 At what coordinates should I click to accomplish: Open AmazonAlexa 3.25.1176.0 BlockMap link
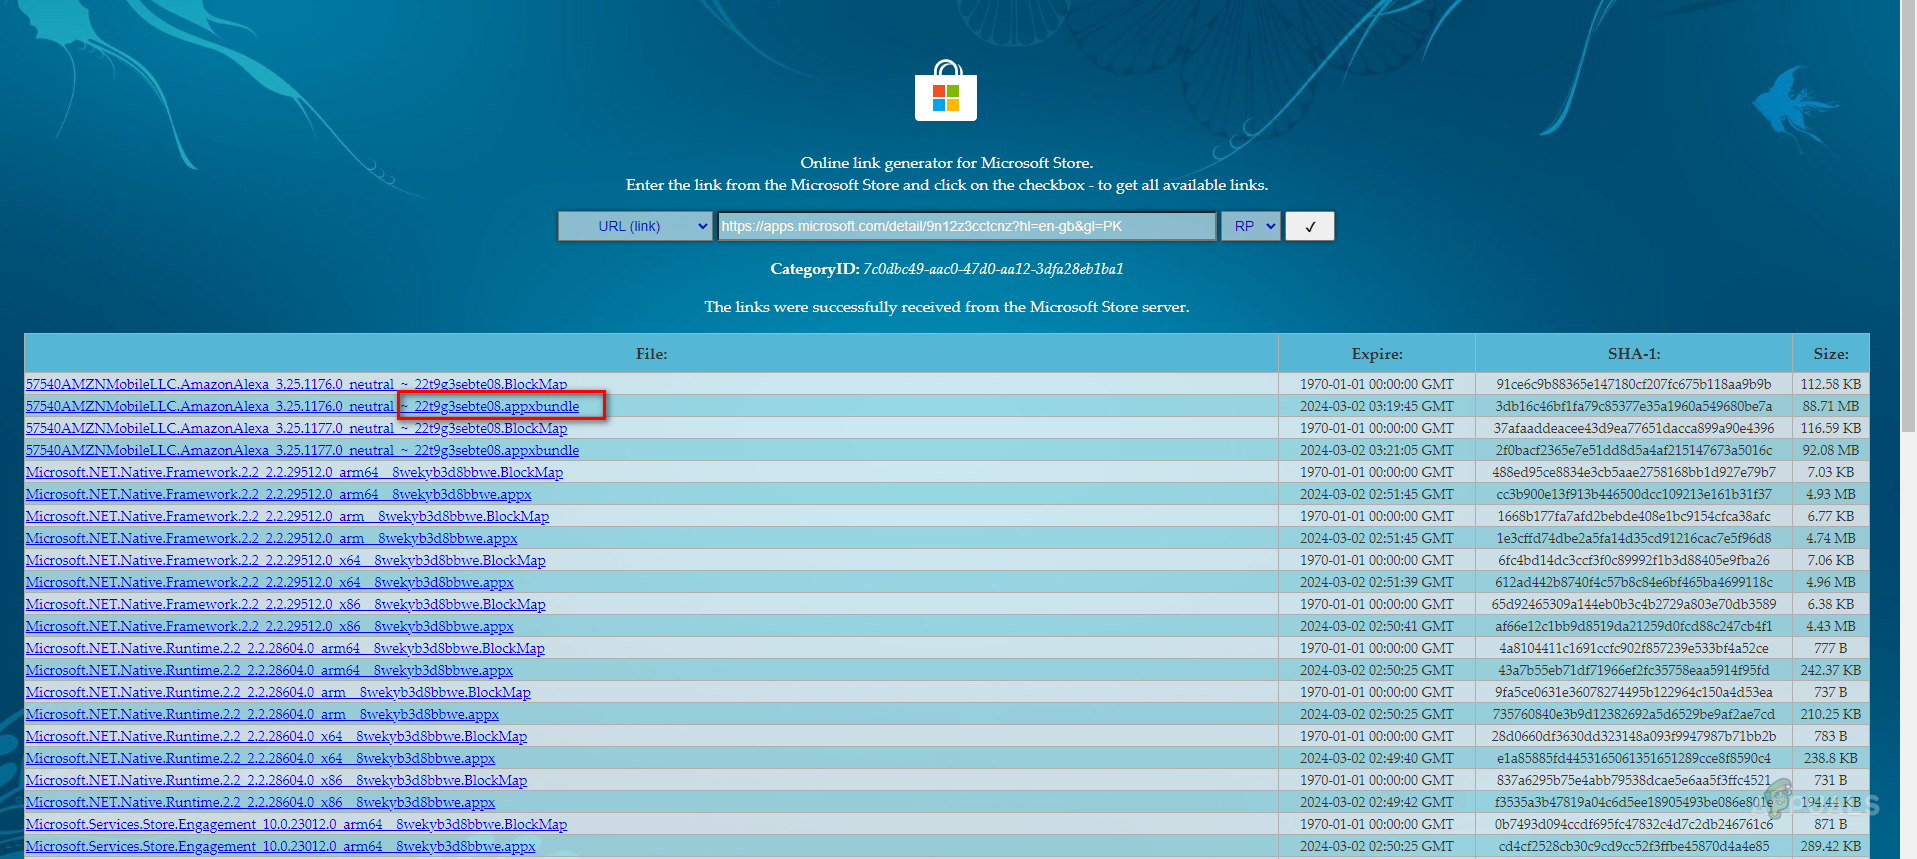click(x=296, y=384)
